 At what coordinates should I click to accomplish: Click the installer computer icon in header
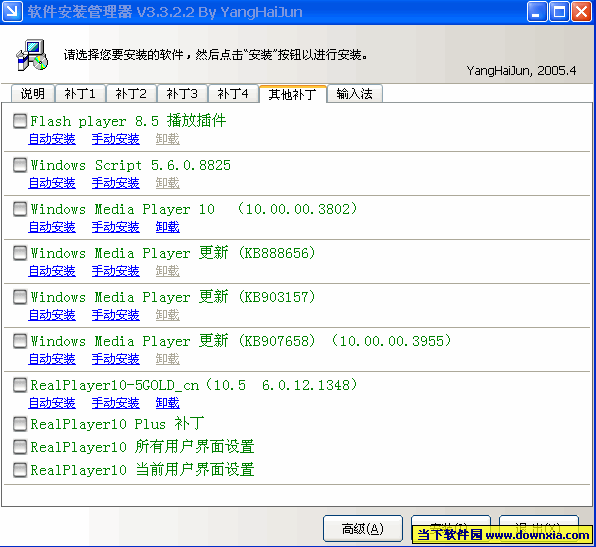pos(32,55)
